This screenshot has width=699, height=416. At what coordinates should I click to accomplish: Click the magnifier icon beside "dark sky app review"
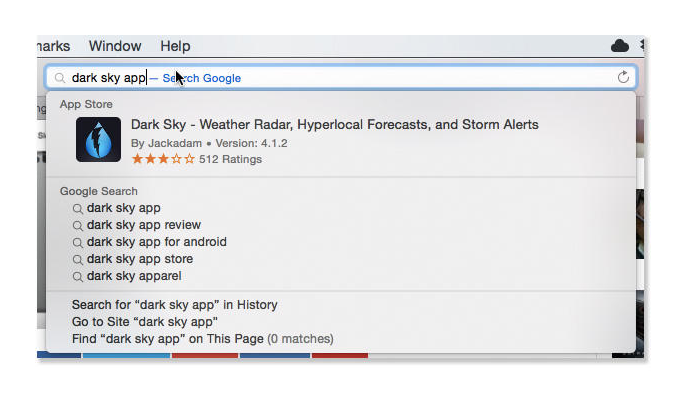(x=77, y=225)
